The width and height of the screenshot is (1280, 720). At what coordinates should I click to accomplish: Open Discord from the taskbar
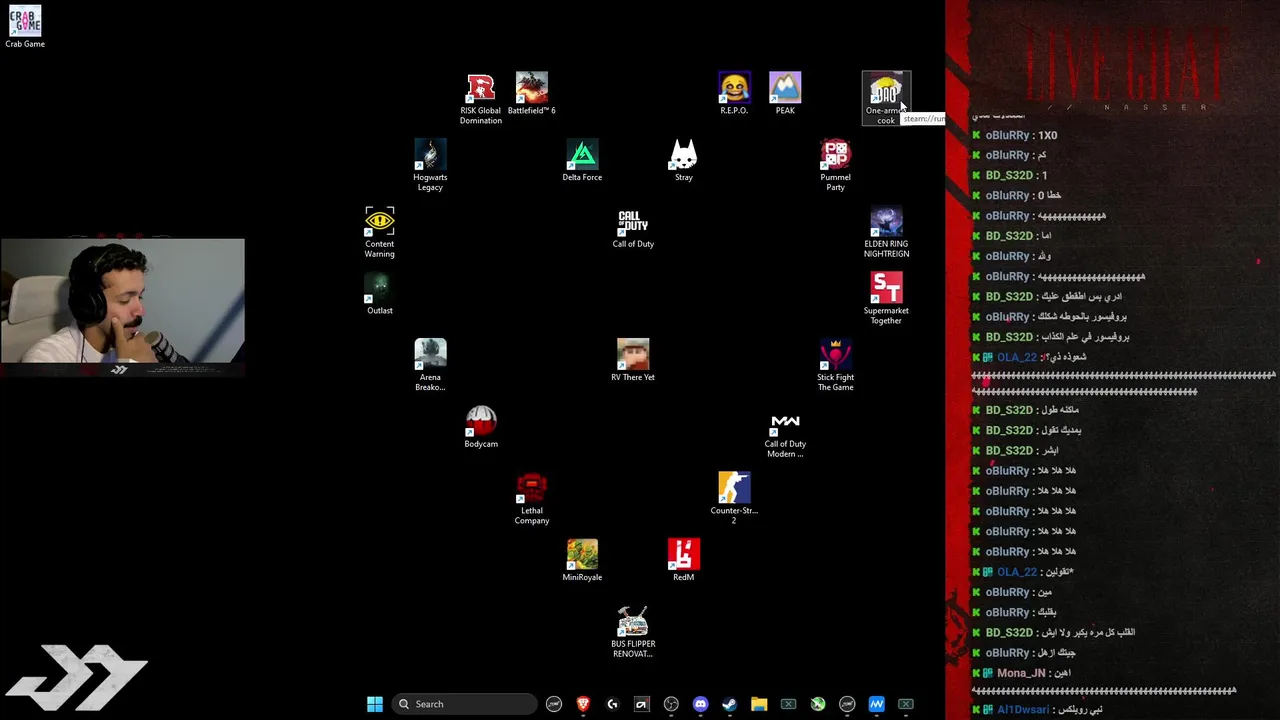(x=700, y=704)
